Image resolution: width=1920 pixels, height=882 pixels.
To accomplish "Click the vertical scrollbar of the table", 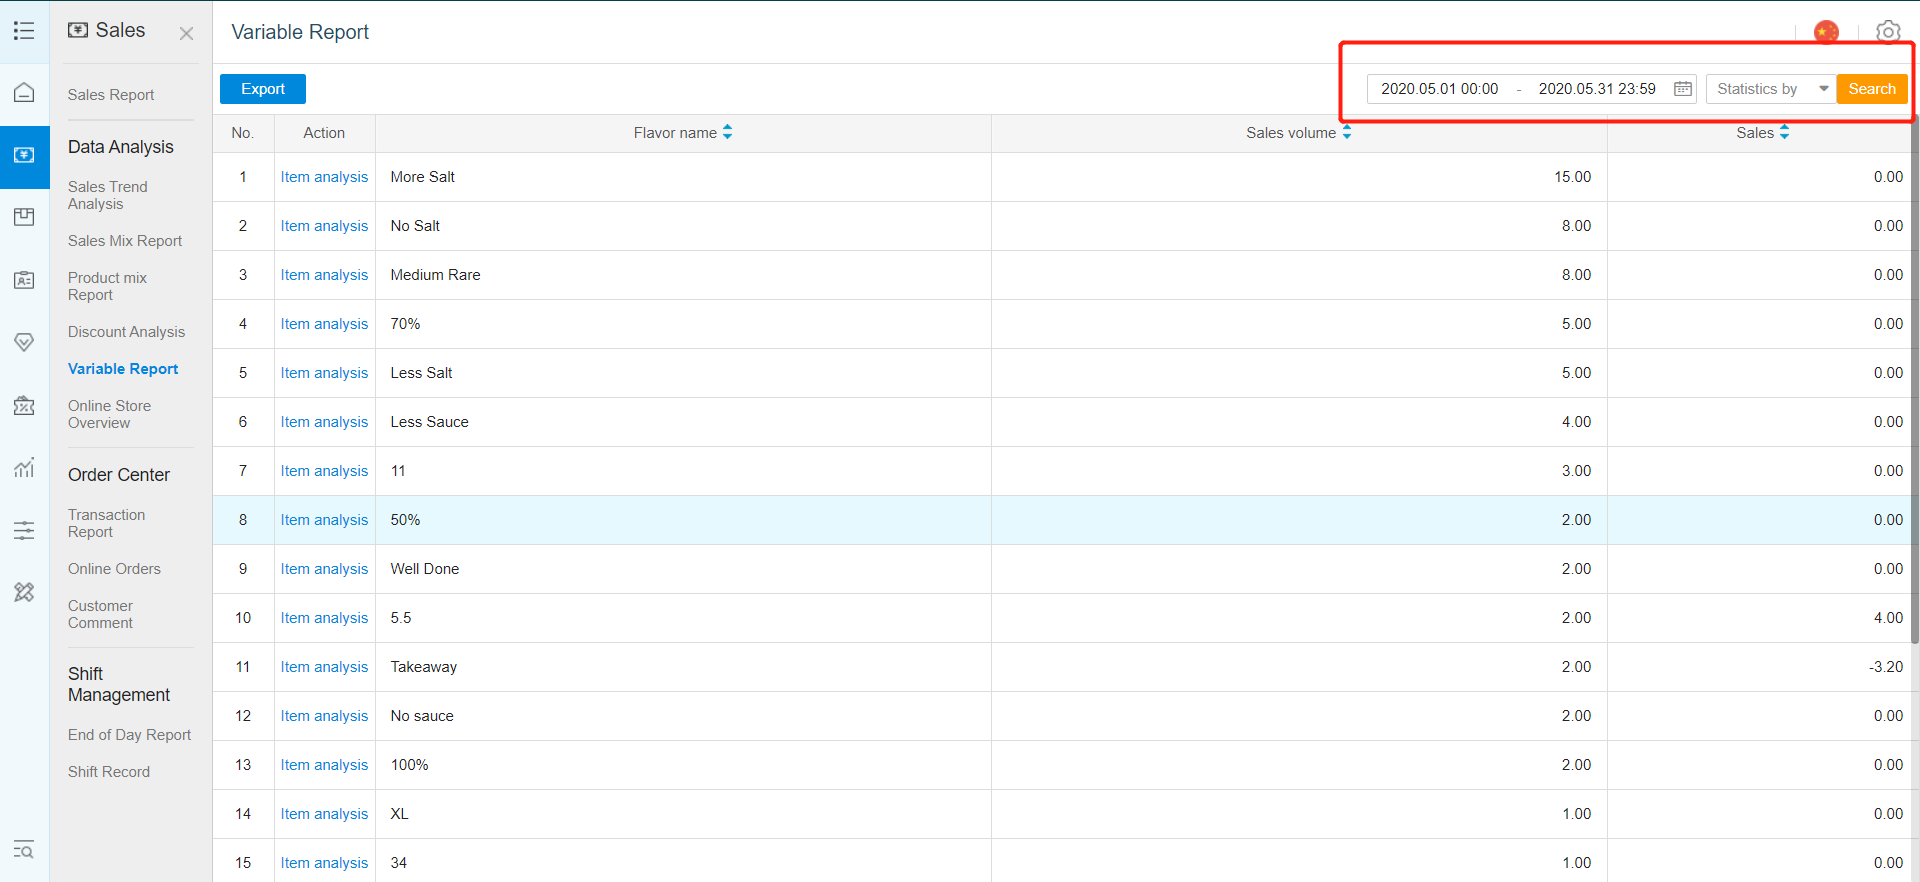I will click(1915, 380).
